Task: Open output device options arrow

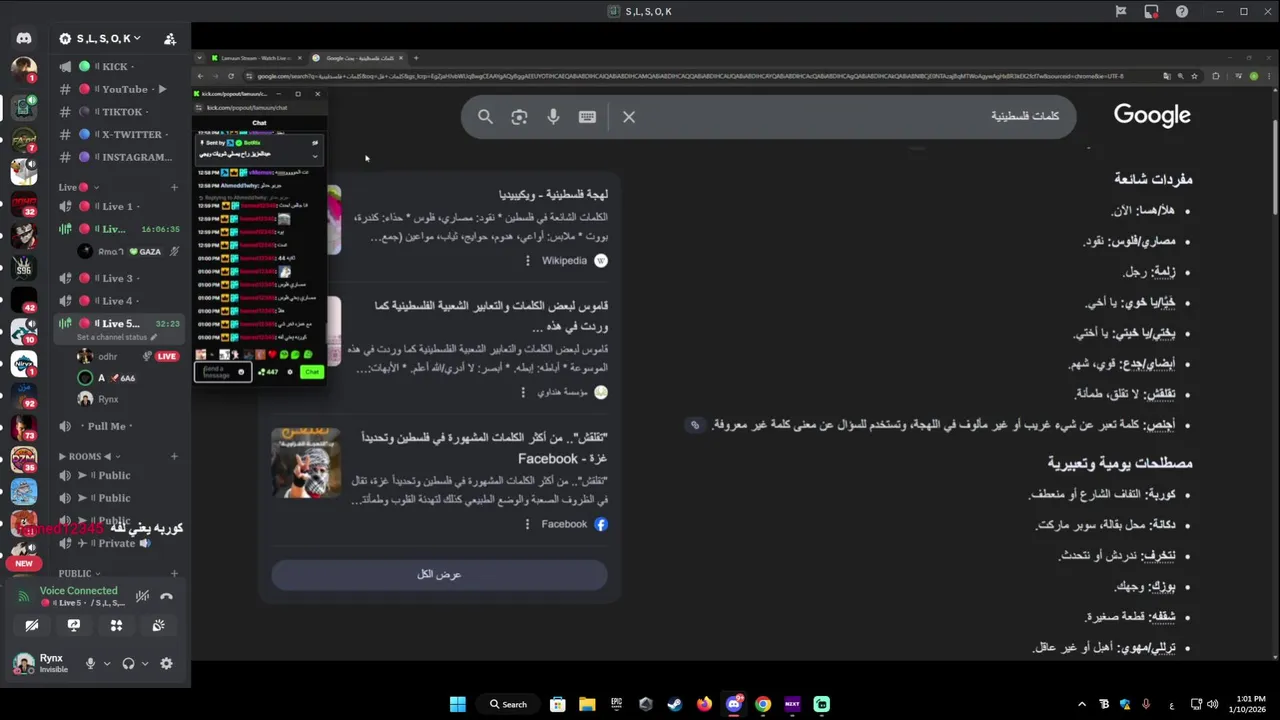Action: [145, 663]
